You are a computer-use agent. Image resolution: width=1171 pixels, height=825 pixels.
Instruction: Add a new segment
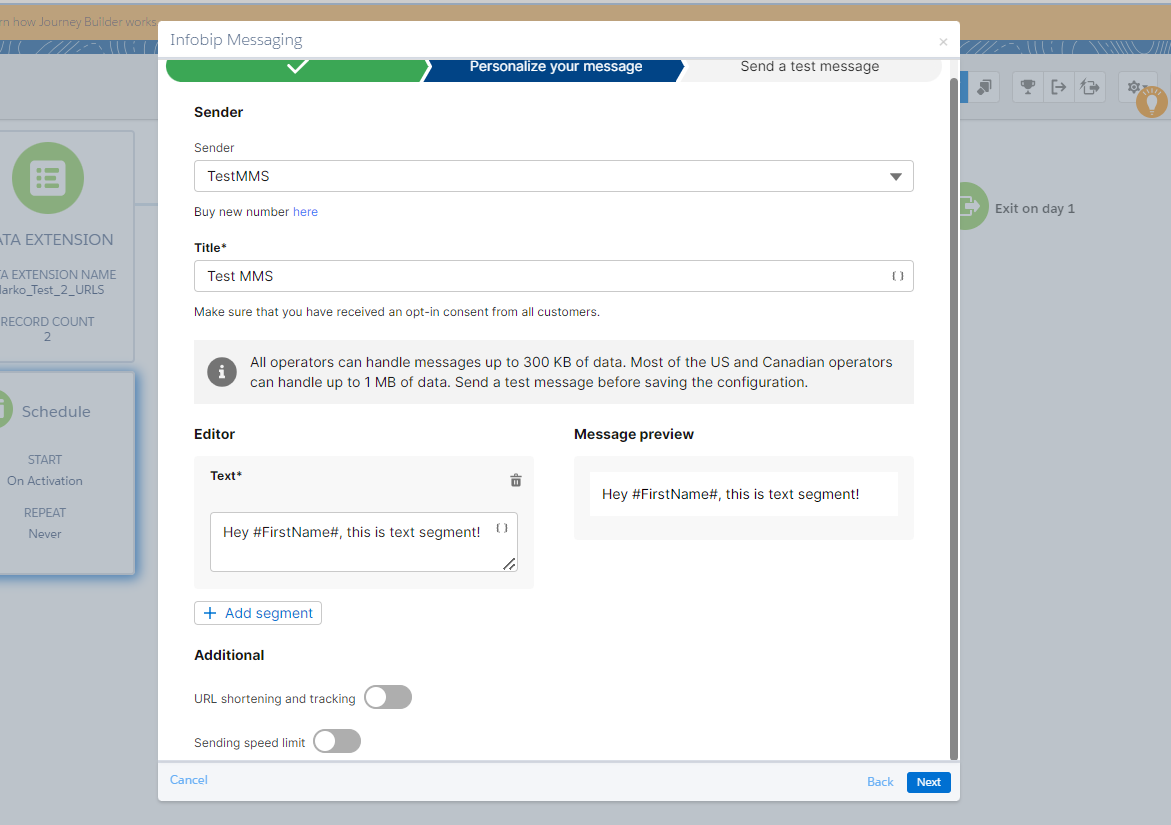(258, 613)
